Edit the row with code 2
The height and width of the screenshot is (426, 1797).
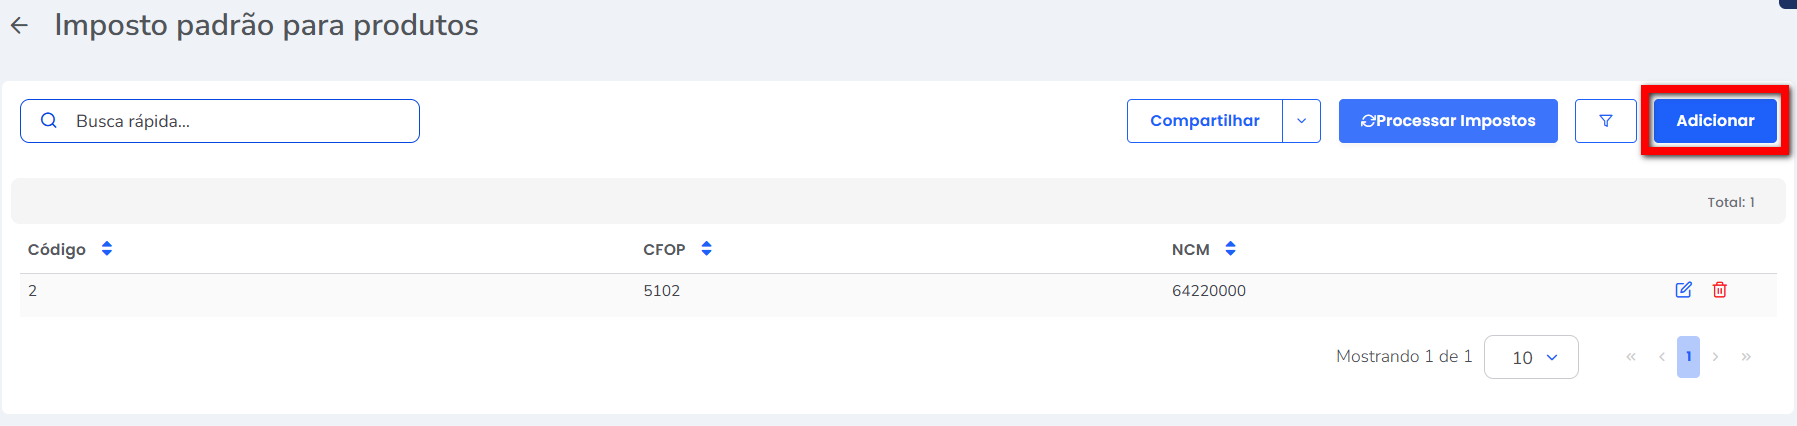(1683, 290)
